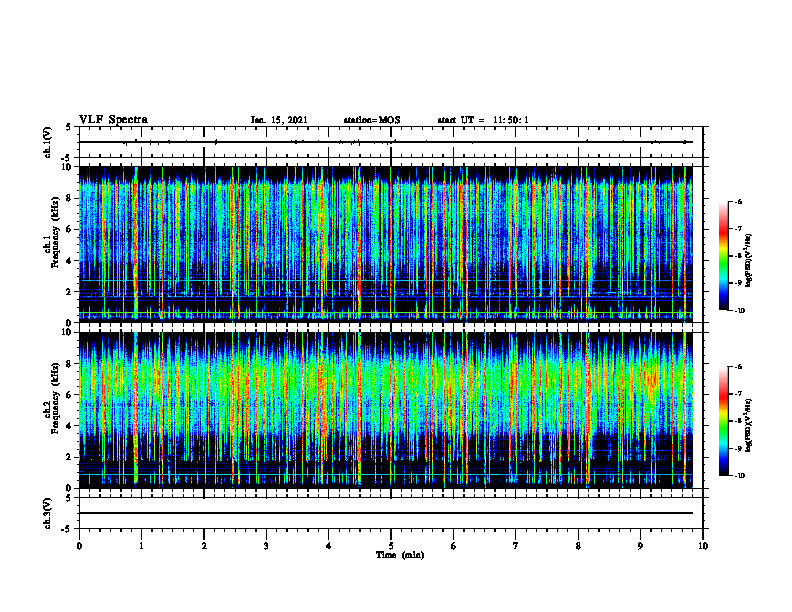
Task: Click the "-10" label on ch.1 color bar
Action: click(x=739, y=311)
